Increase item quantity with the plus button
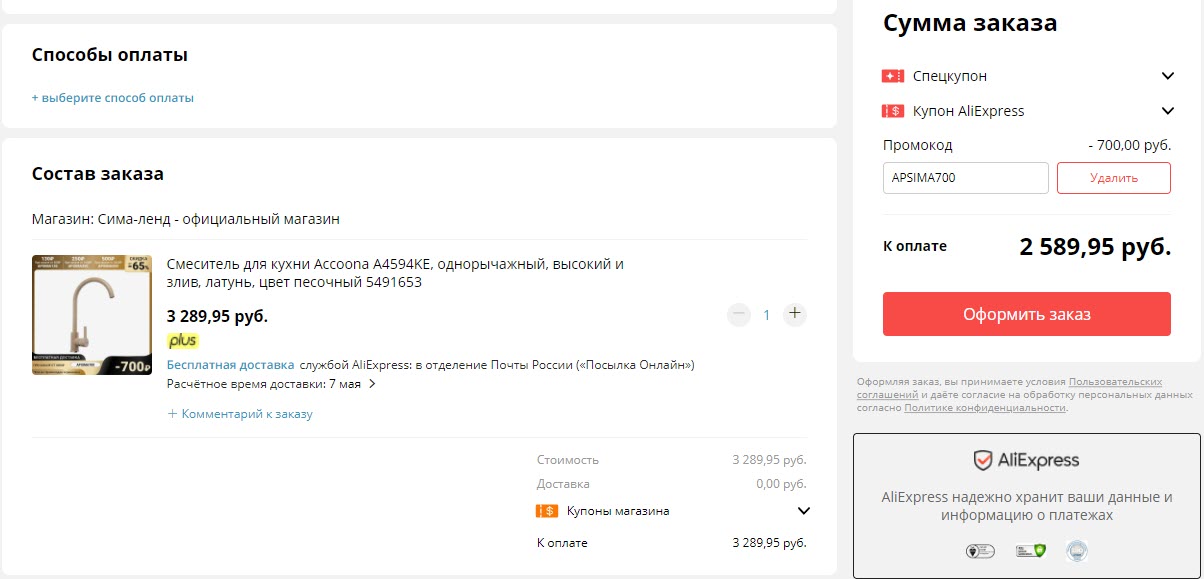1204x579 pixels. coord(795,314)
